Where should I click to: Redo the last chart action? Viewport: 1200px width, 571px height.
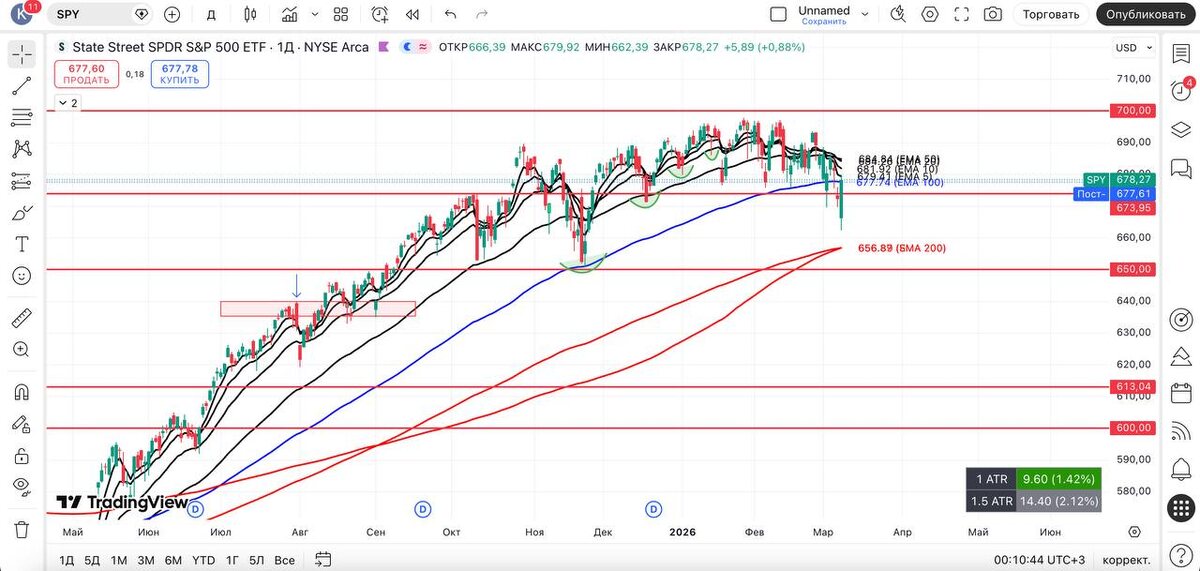coord(482,14)
